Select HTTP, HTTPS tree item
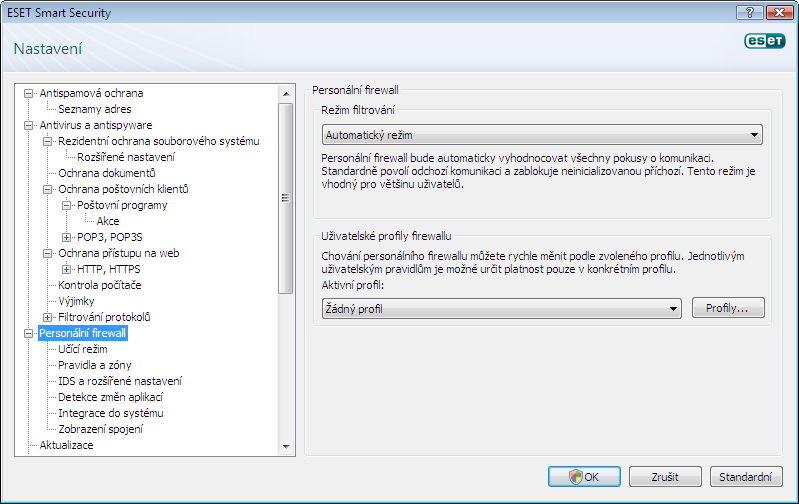799x504 pixels. pyautogui.click(x=109, y=270)
